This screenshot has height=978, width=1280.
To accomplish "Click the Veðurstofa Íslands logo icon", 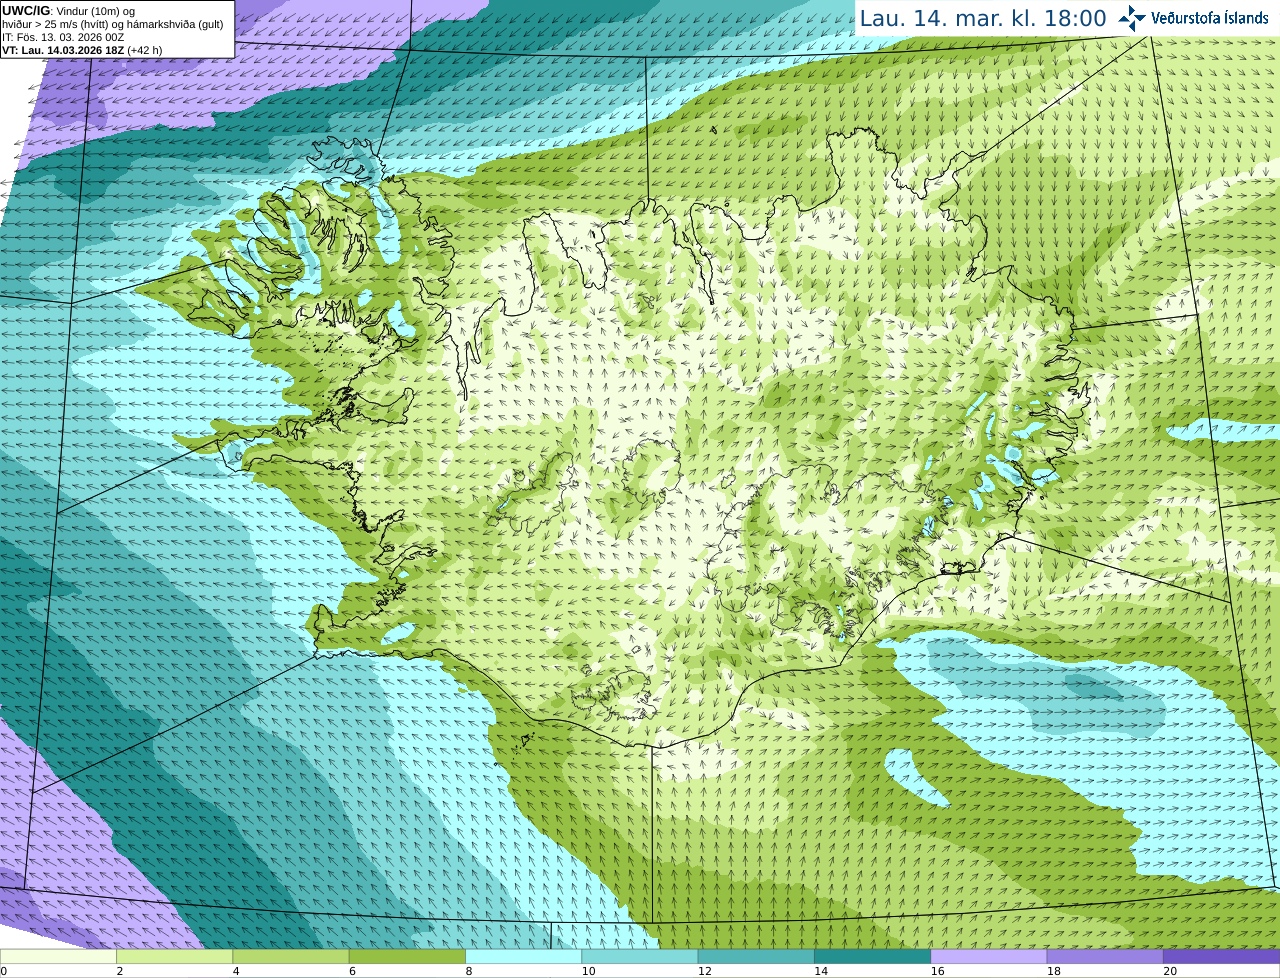I will 1132,18.
